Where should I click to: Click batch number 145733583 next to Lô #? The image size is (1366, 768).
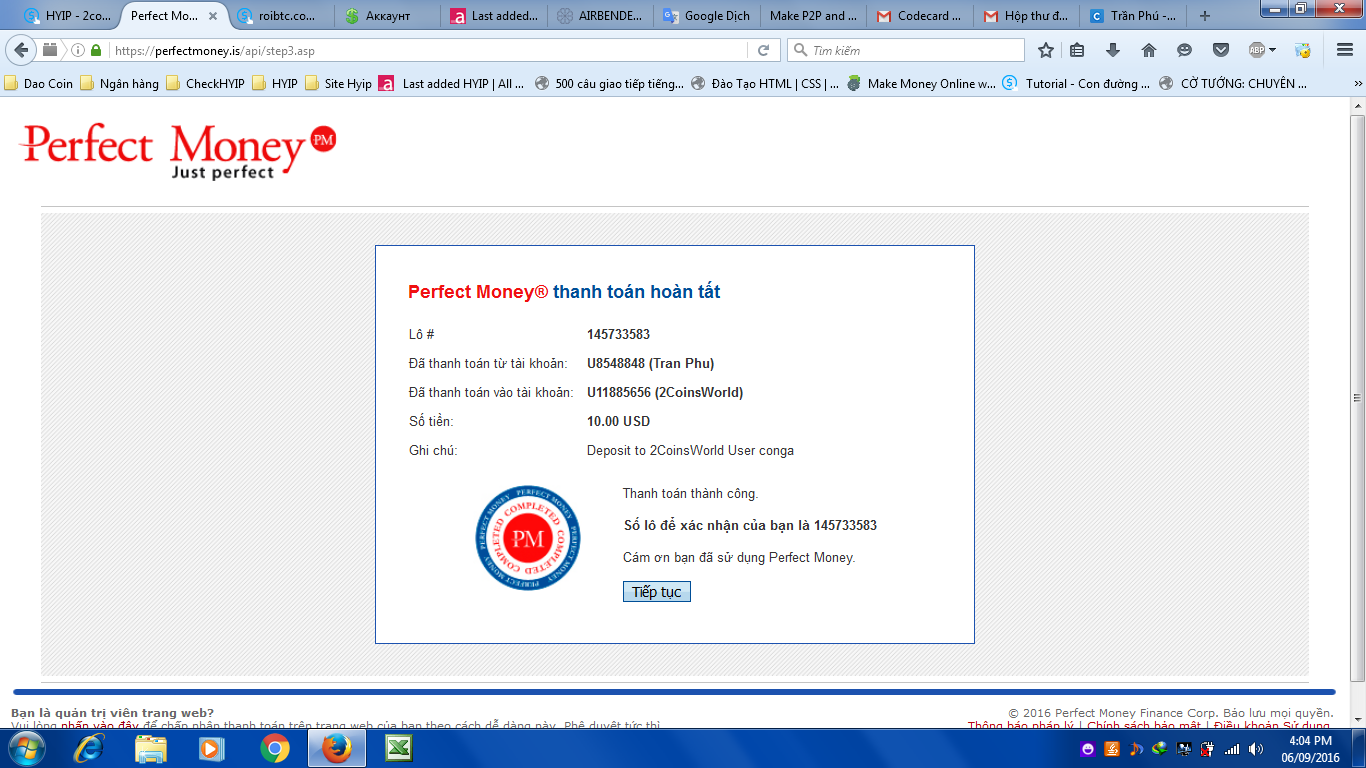618,334
